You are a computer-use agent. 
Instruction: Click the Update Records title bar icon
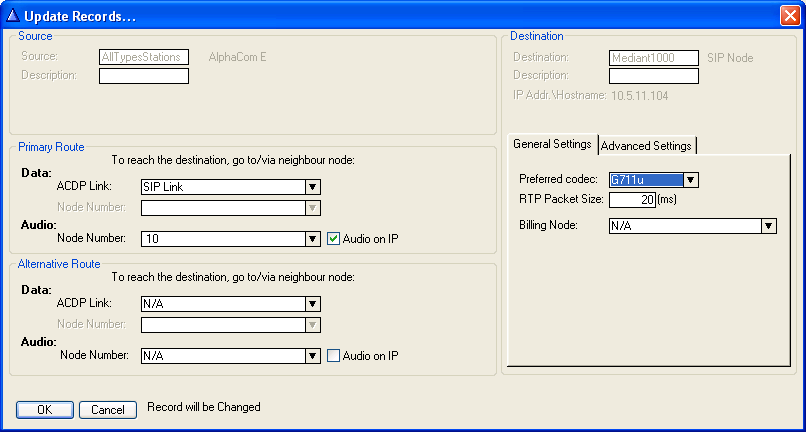tap(13, 14)
